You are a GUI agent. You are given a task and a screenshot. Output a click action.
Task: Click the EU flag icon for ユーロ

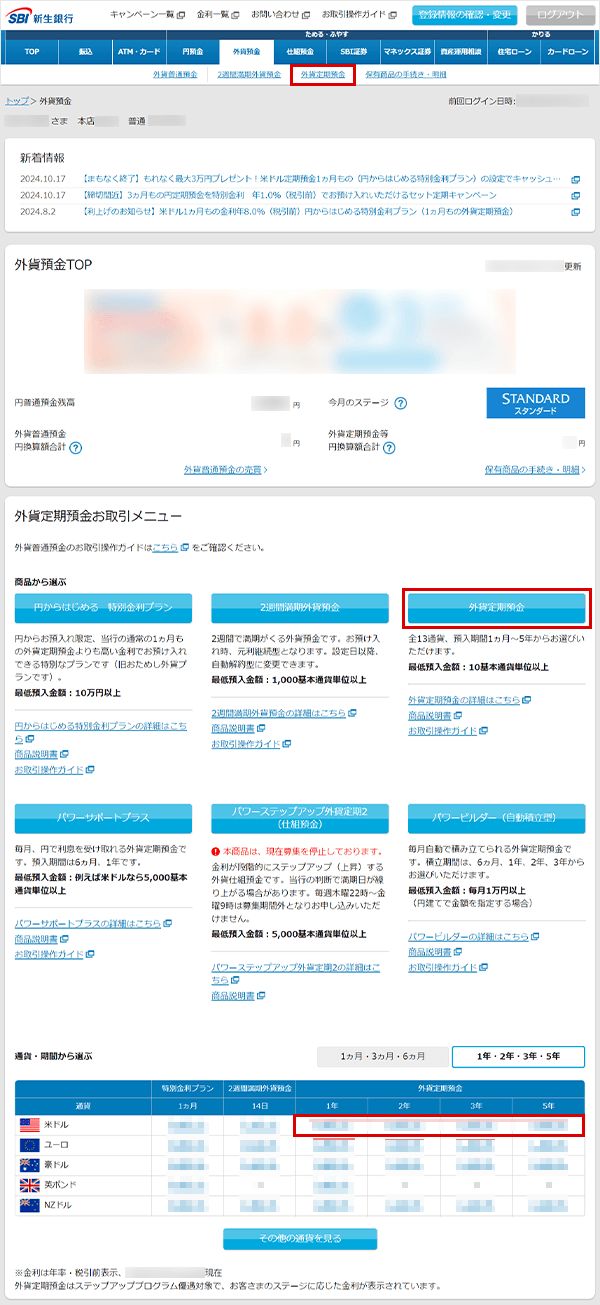click(30, 1145)
